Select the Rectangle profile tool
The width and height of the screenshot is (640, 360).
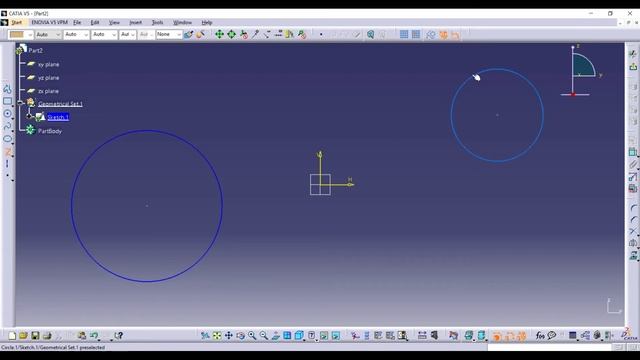(7, 101)
